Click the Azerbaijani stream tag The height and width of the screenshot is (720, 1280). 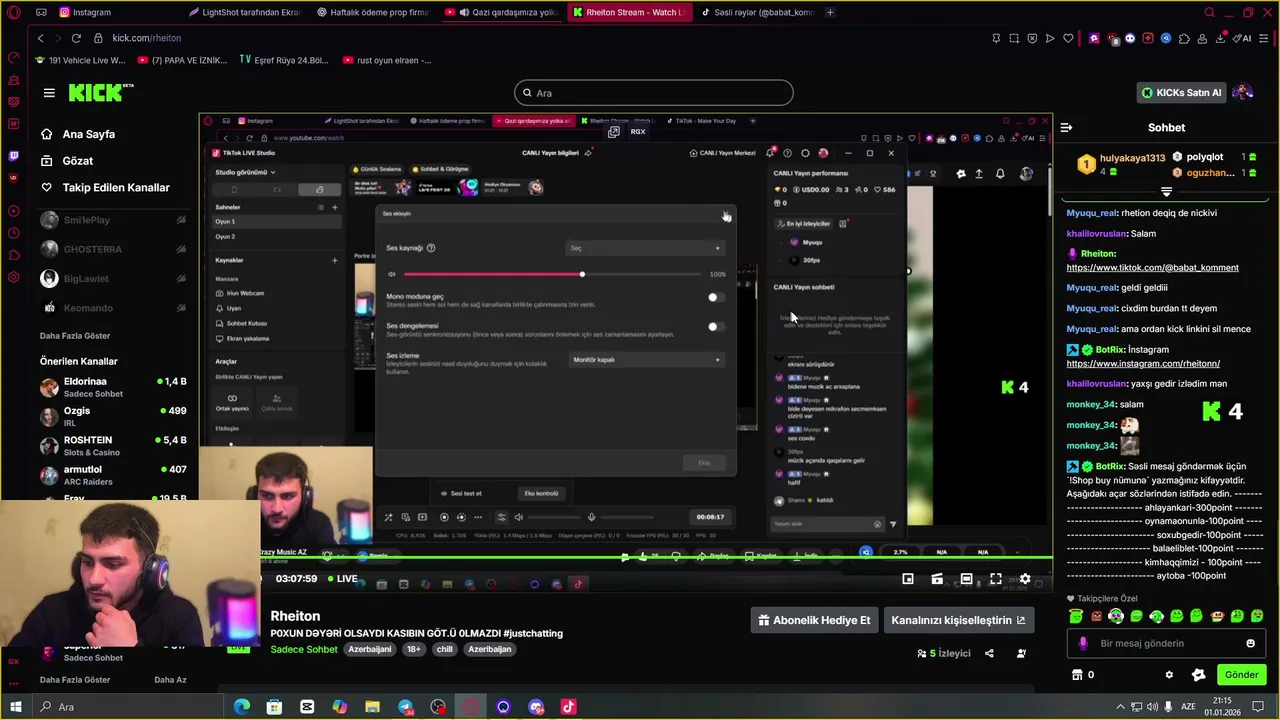pos(369,649)
